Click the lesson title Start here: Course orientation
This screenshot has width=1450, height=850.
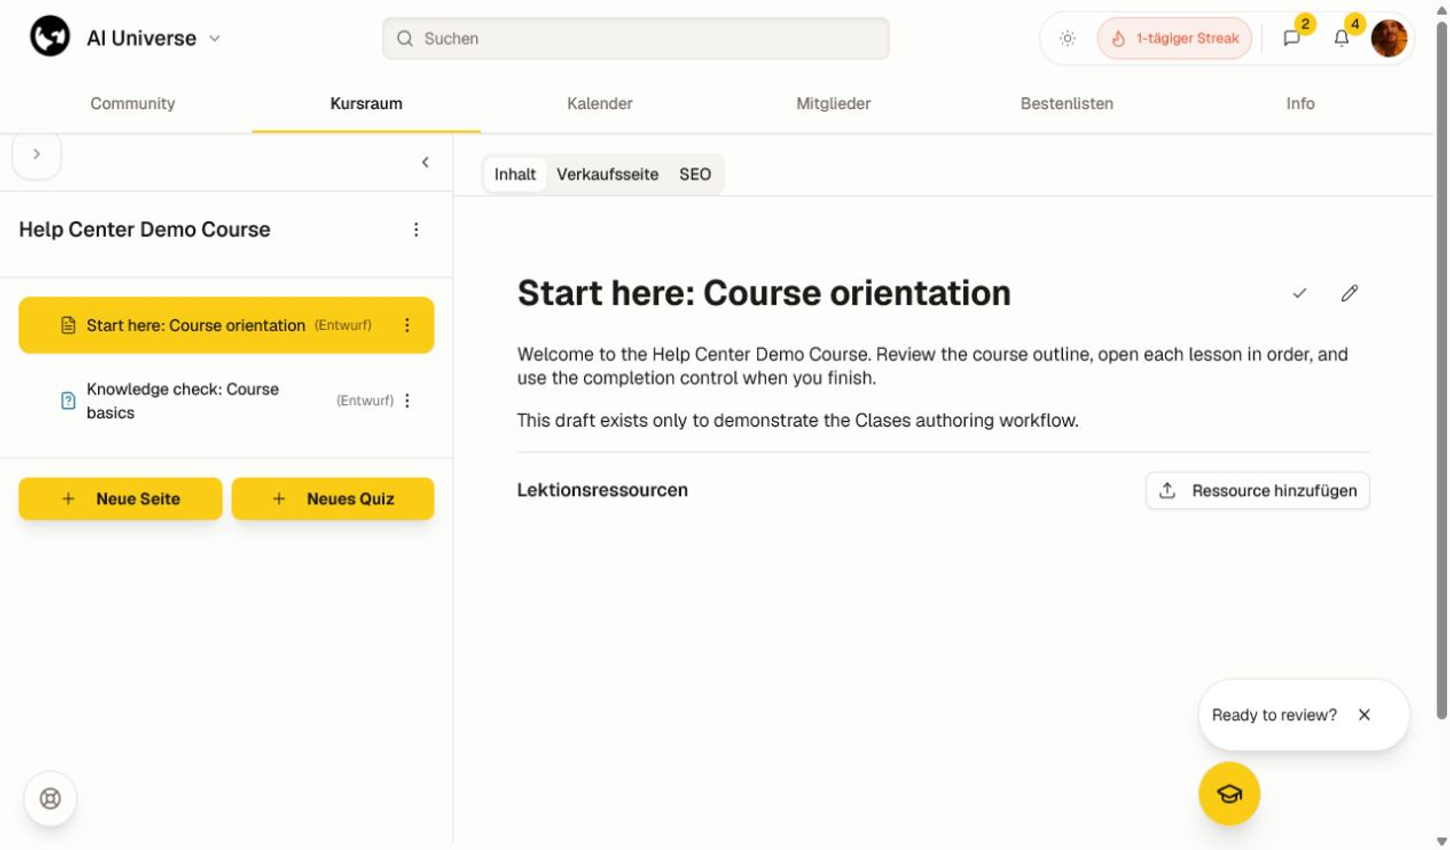point(764,293)
